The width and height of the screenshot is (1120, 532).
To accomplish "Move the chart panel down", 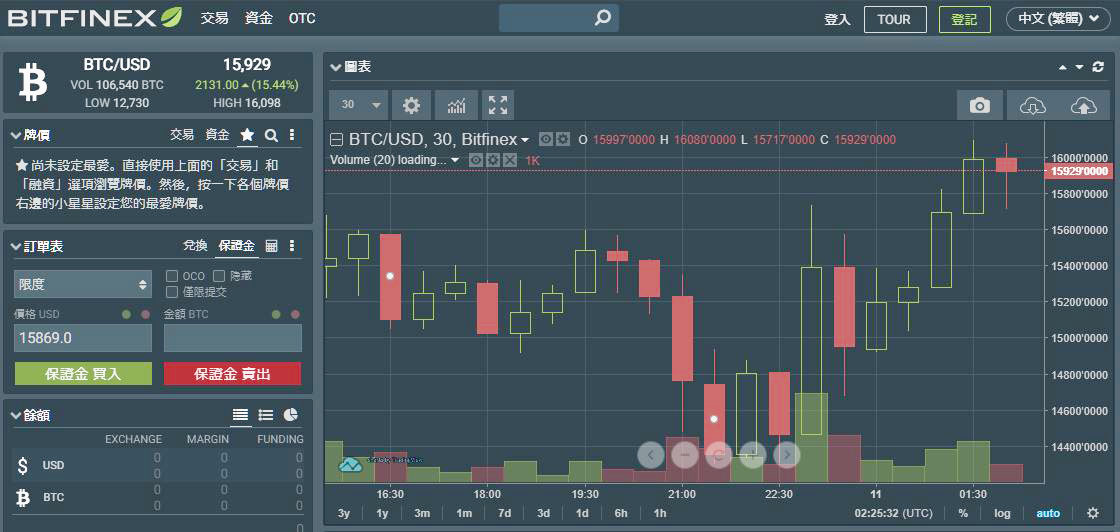I will tap(1079, 67).
